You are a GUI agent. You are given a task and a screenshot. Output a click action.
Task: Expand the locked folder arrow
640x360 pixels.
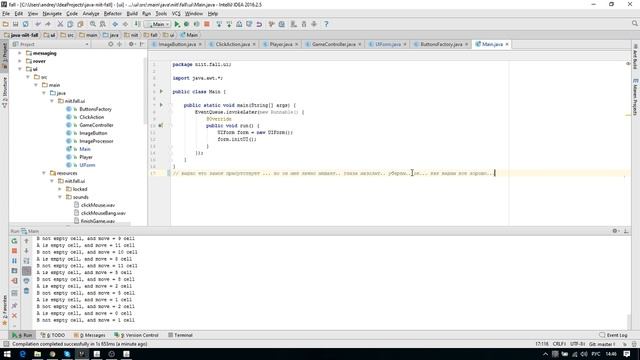60,189
